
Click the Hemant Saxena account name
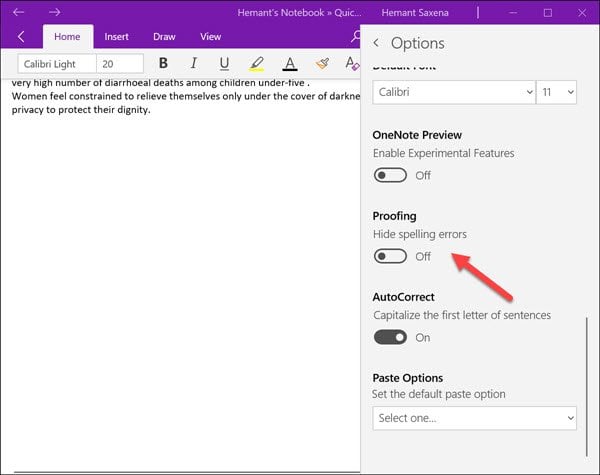click(415, 13)
